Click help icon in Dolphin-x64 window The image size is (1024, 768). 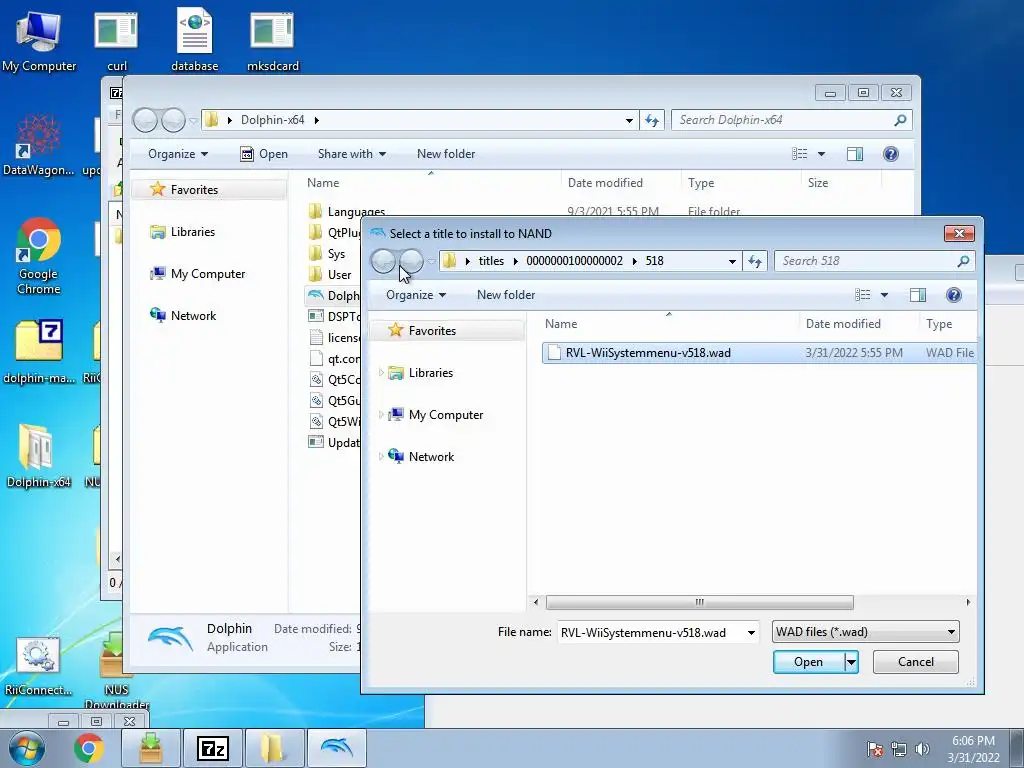[891, 154]
